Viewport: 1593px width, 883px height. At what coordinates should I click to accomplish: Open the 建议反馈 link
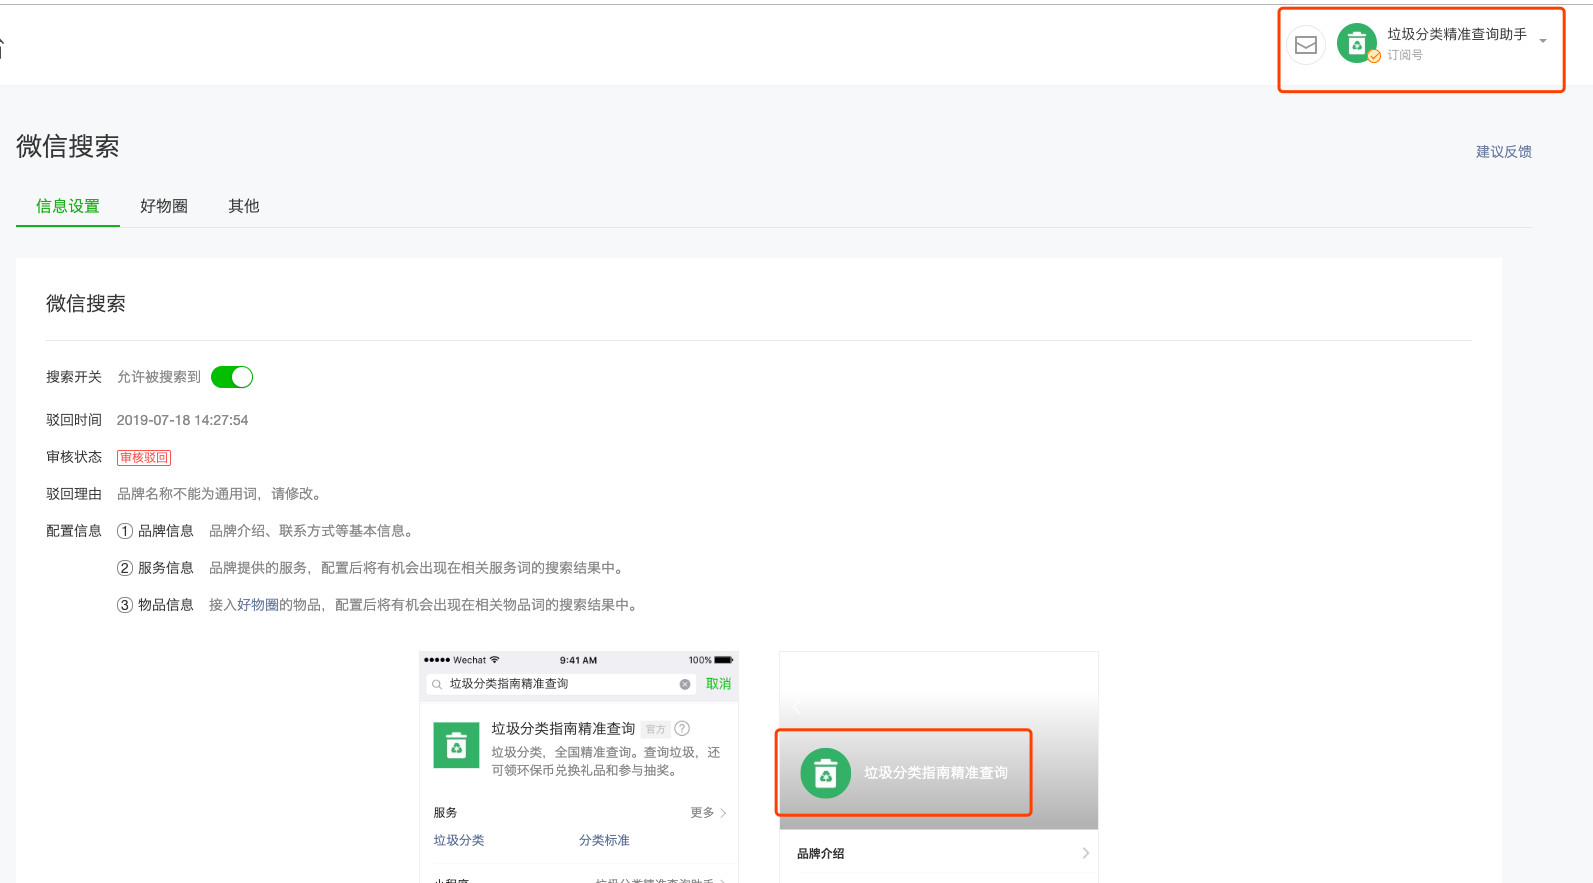click(1504, 152)
